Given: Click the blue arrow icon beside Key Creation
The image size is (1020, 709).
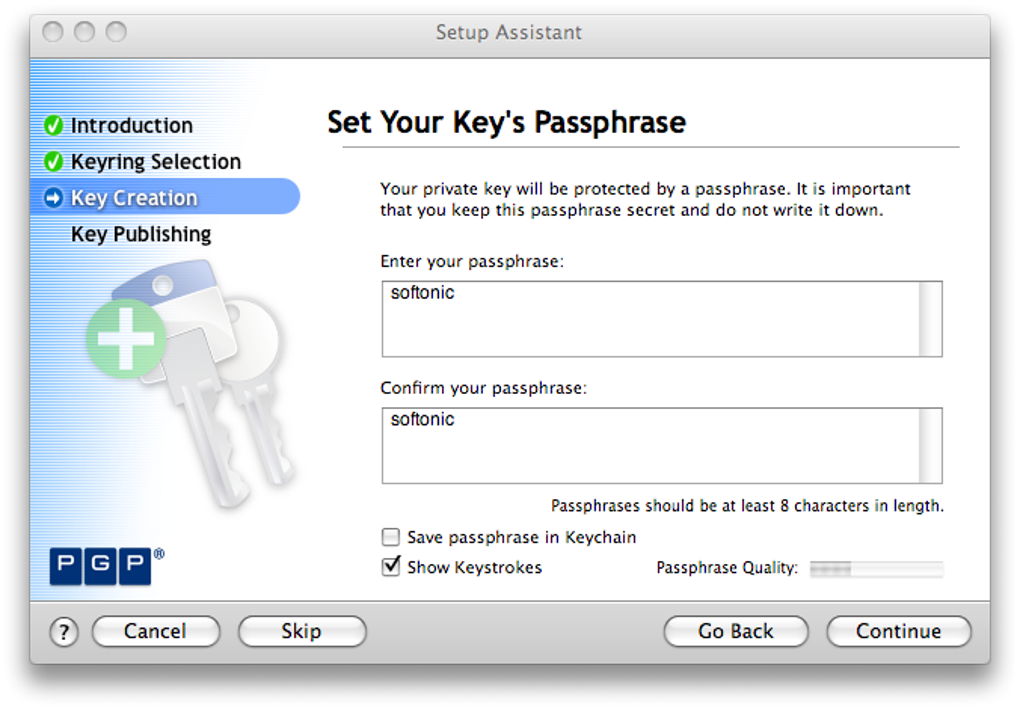Looking at the screenshot, I should pos(53,198).
